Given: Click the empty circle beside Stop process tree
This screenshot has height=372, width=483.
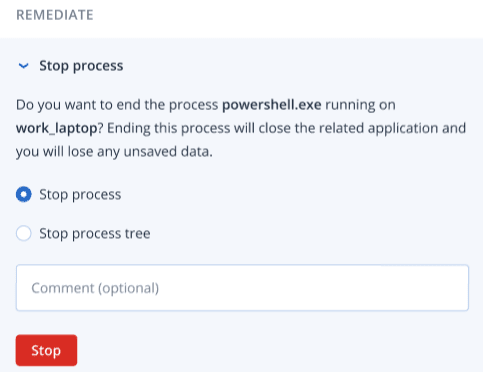Looking at the screenshot, I should (24, 233).
